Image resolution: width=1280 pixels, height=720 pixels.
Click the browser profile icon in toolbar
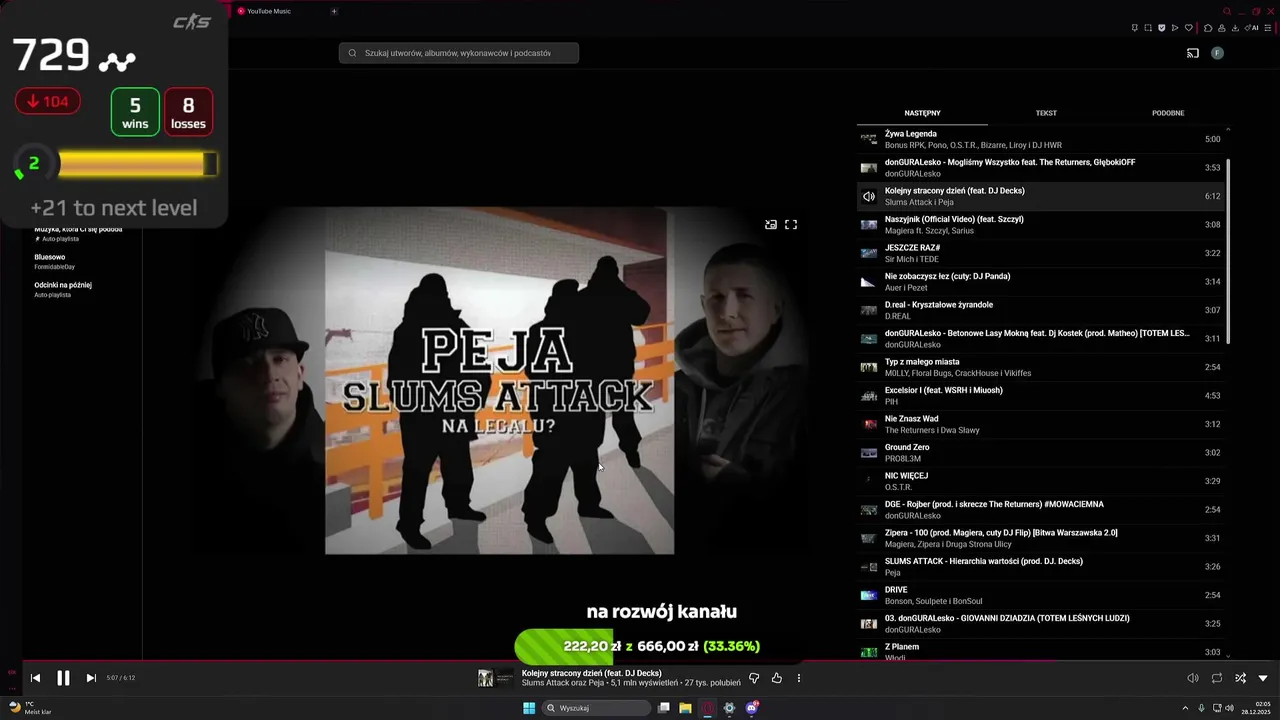click(1222, 28)
